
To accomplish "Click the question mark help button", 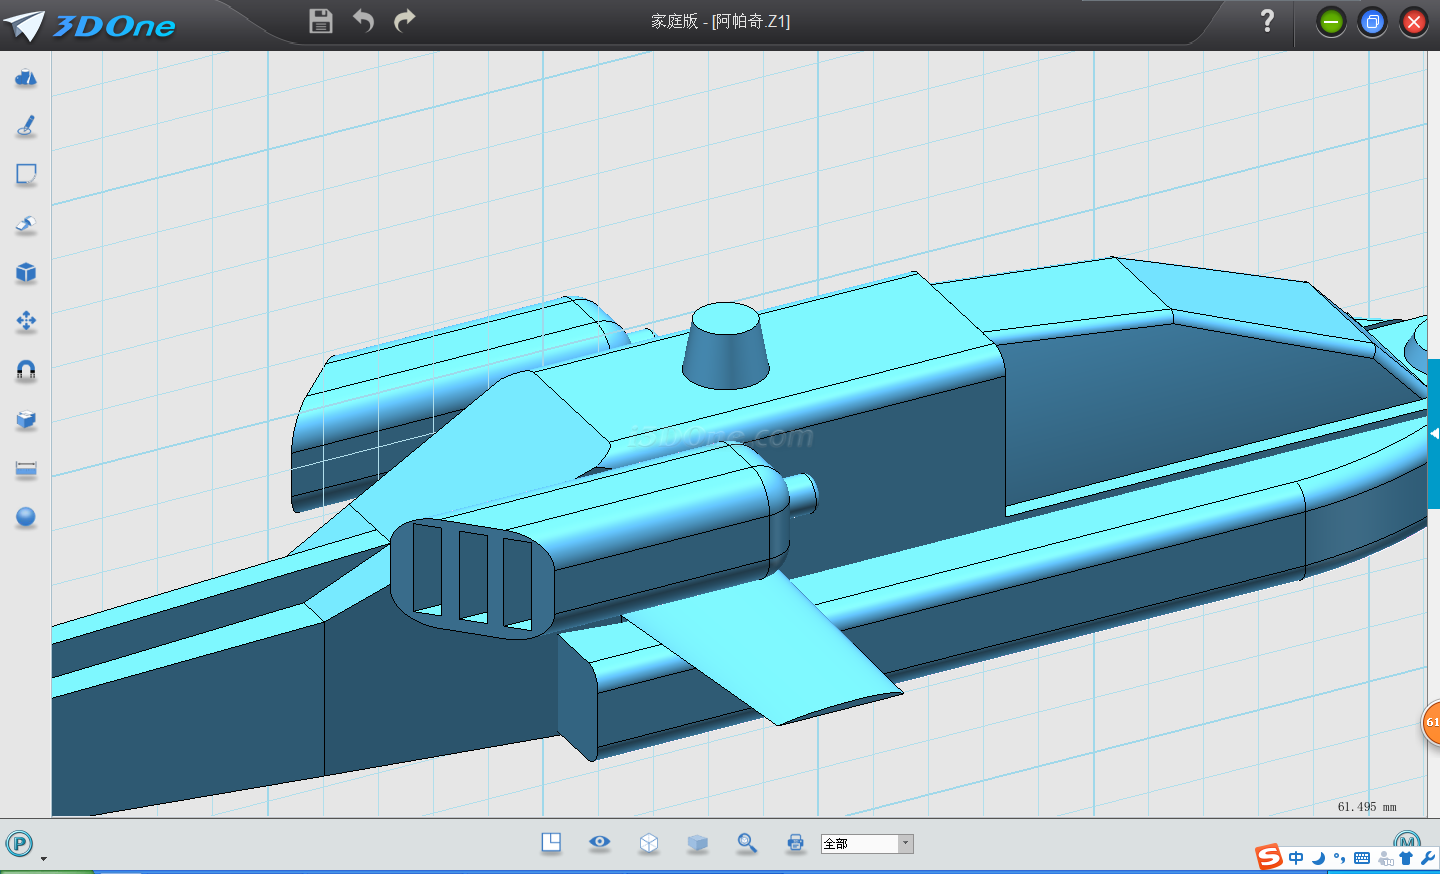I will [x=1267, y=21].
